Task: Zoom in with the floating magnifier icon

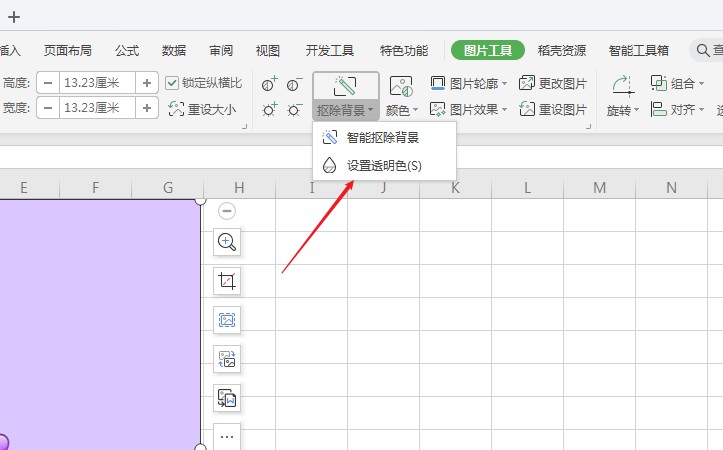Action: pyautogui.click(x=227, y=242)
